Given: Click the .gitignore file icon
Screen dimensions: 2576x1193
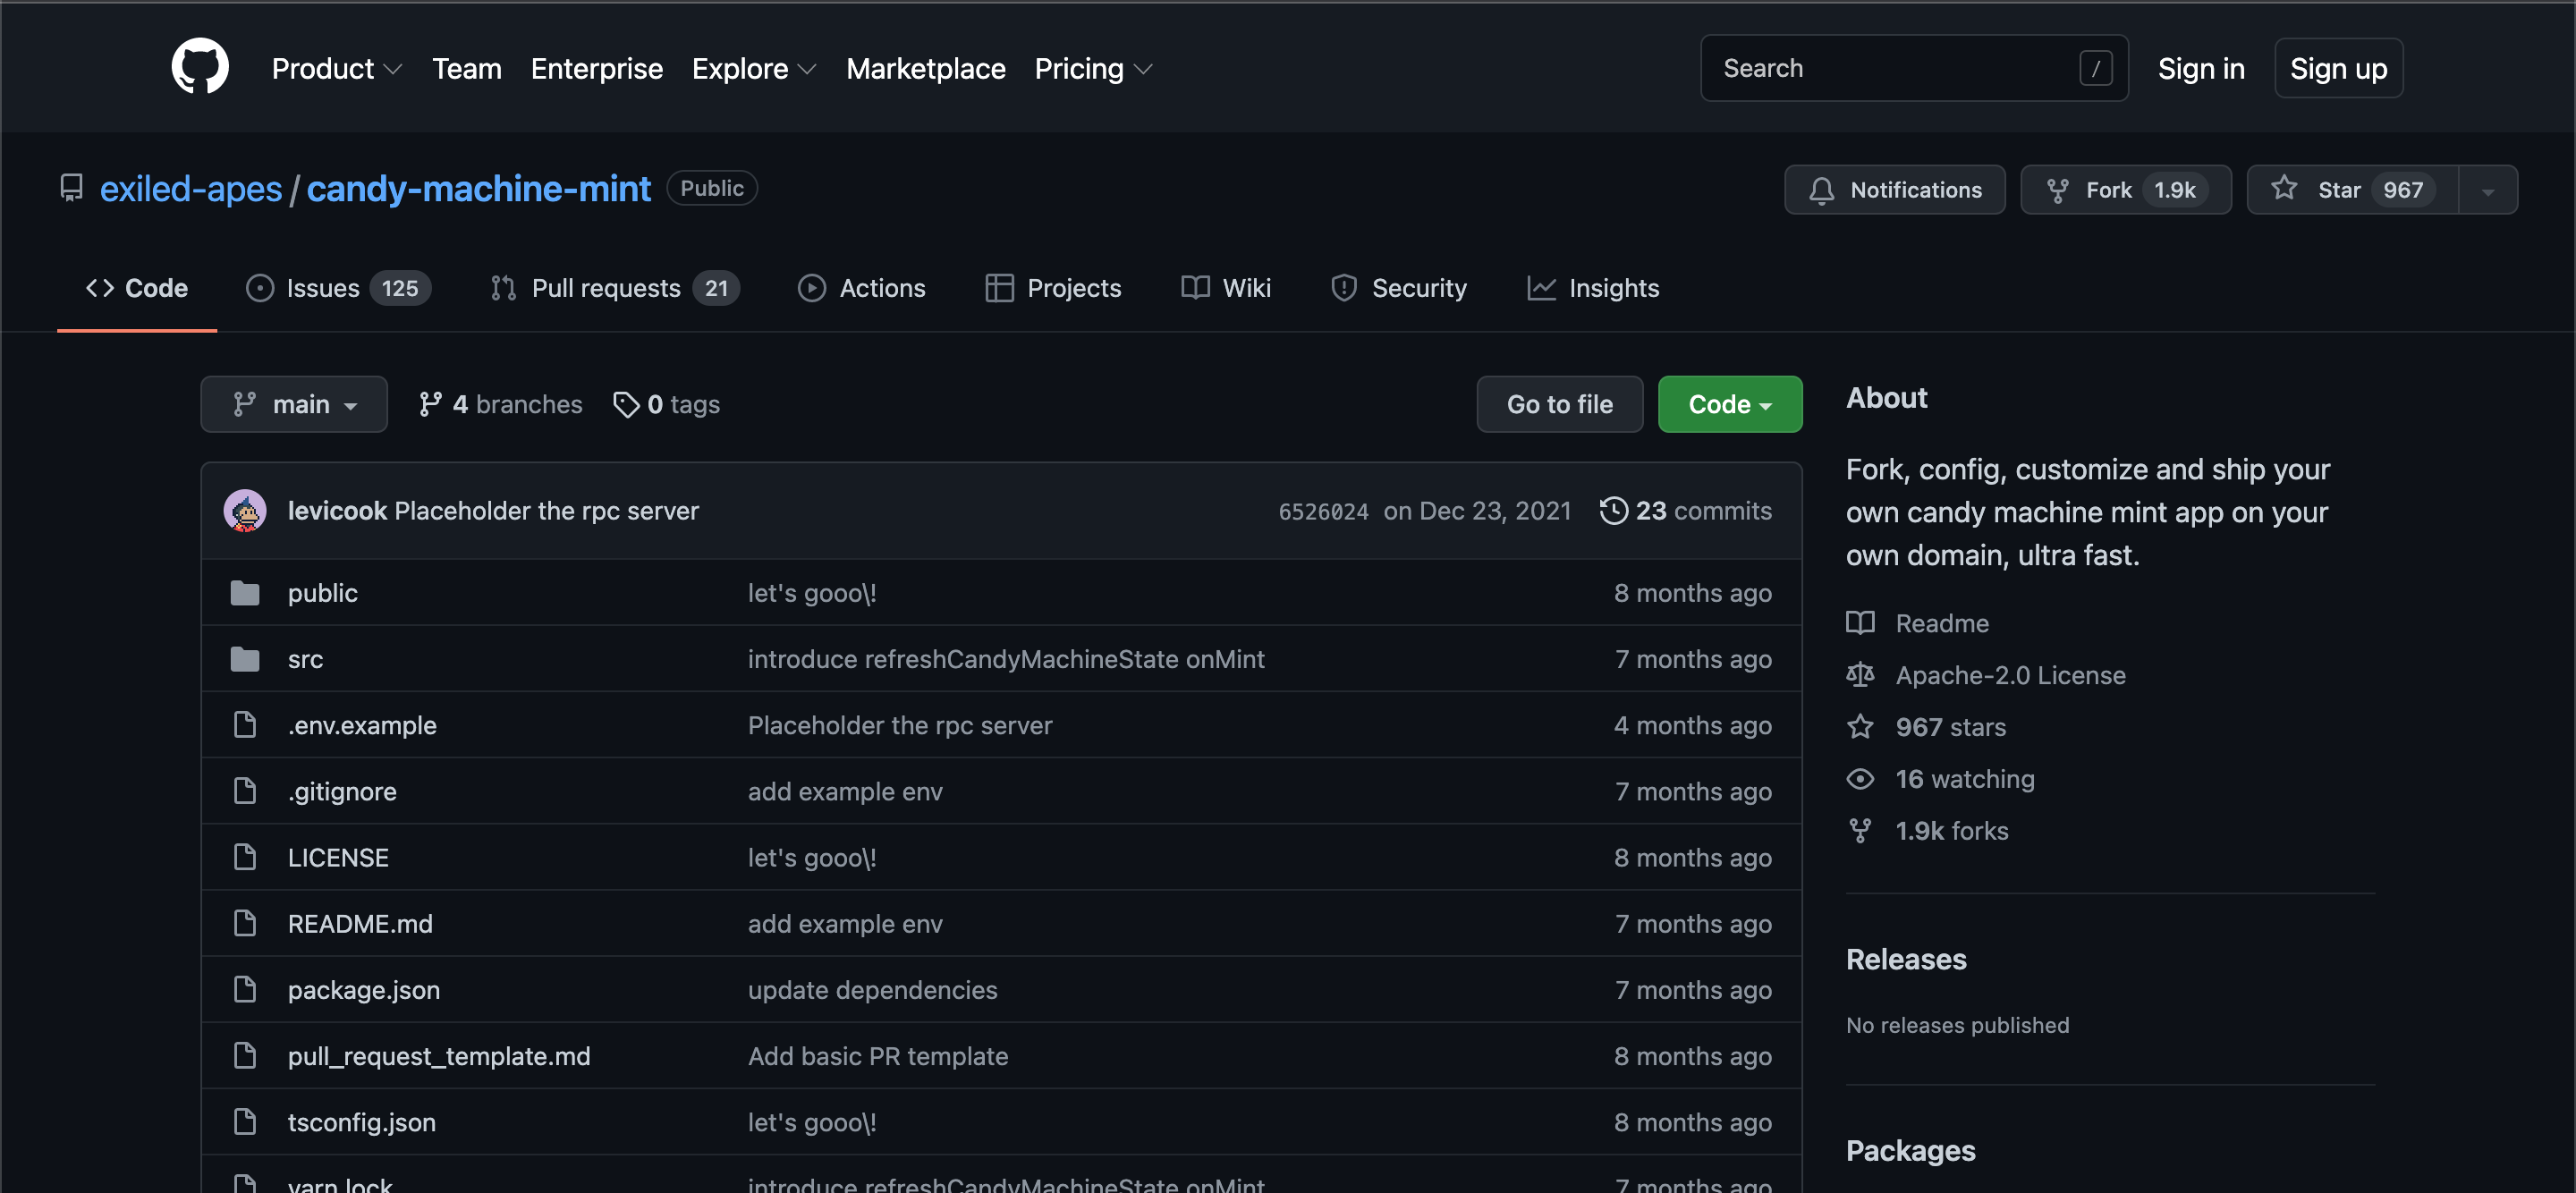Looking at the screenshot, I should click(245, 791).
